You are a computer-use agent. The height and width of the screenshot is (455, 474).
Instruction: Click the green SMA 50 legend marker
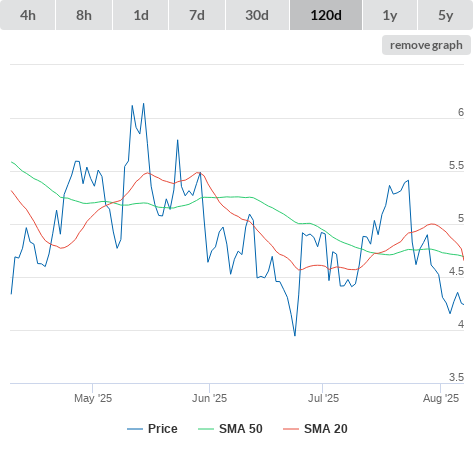click(206, 429)
